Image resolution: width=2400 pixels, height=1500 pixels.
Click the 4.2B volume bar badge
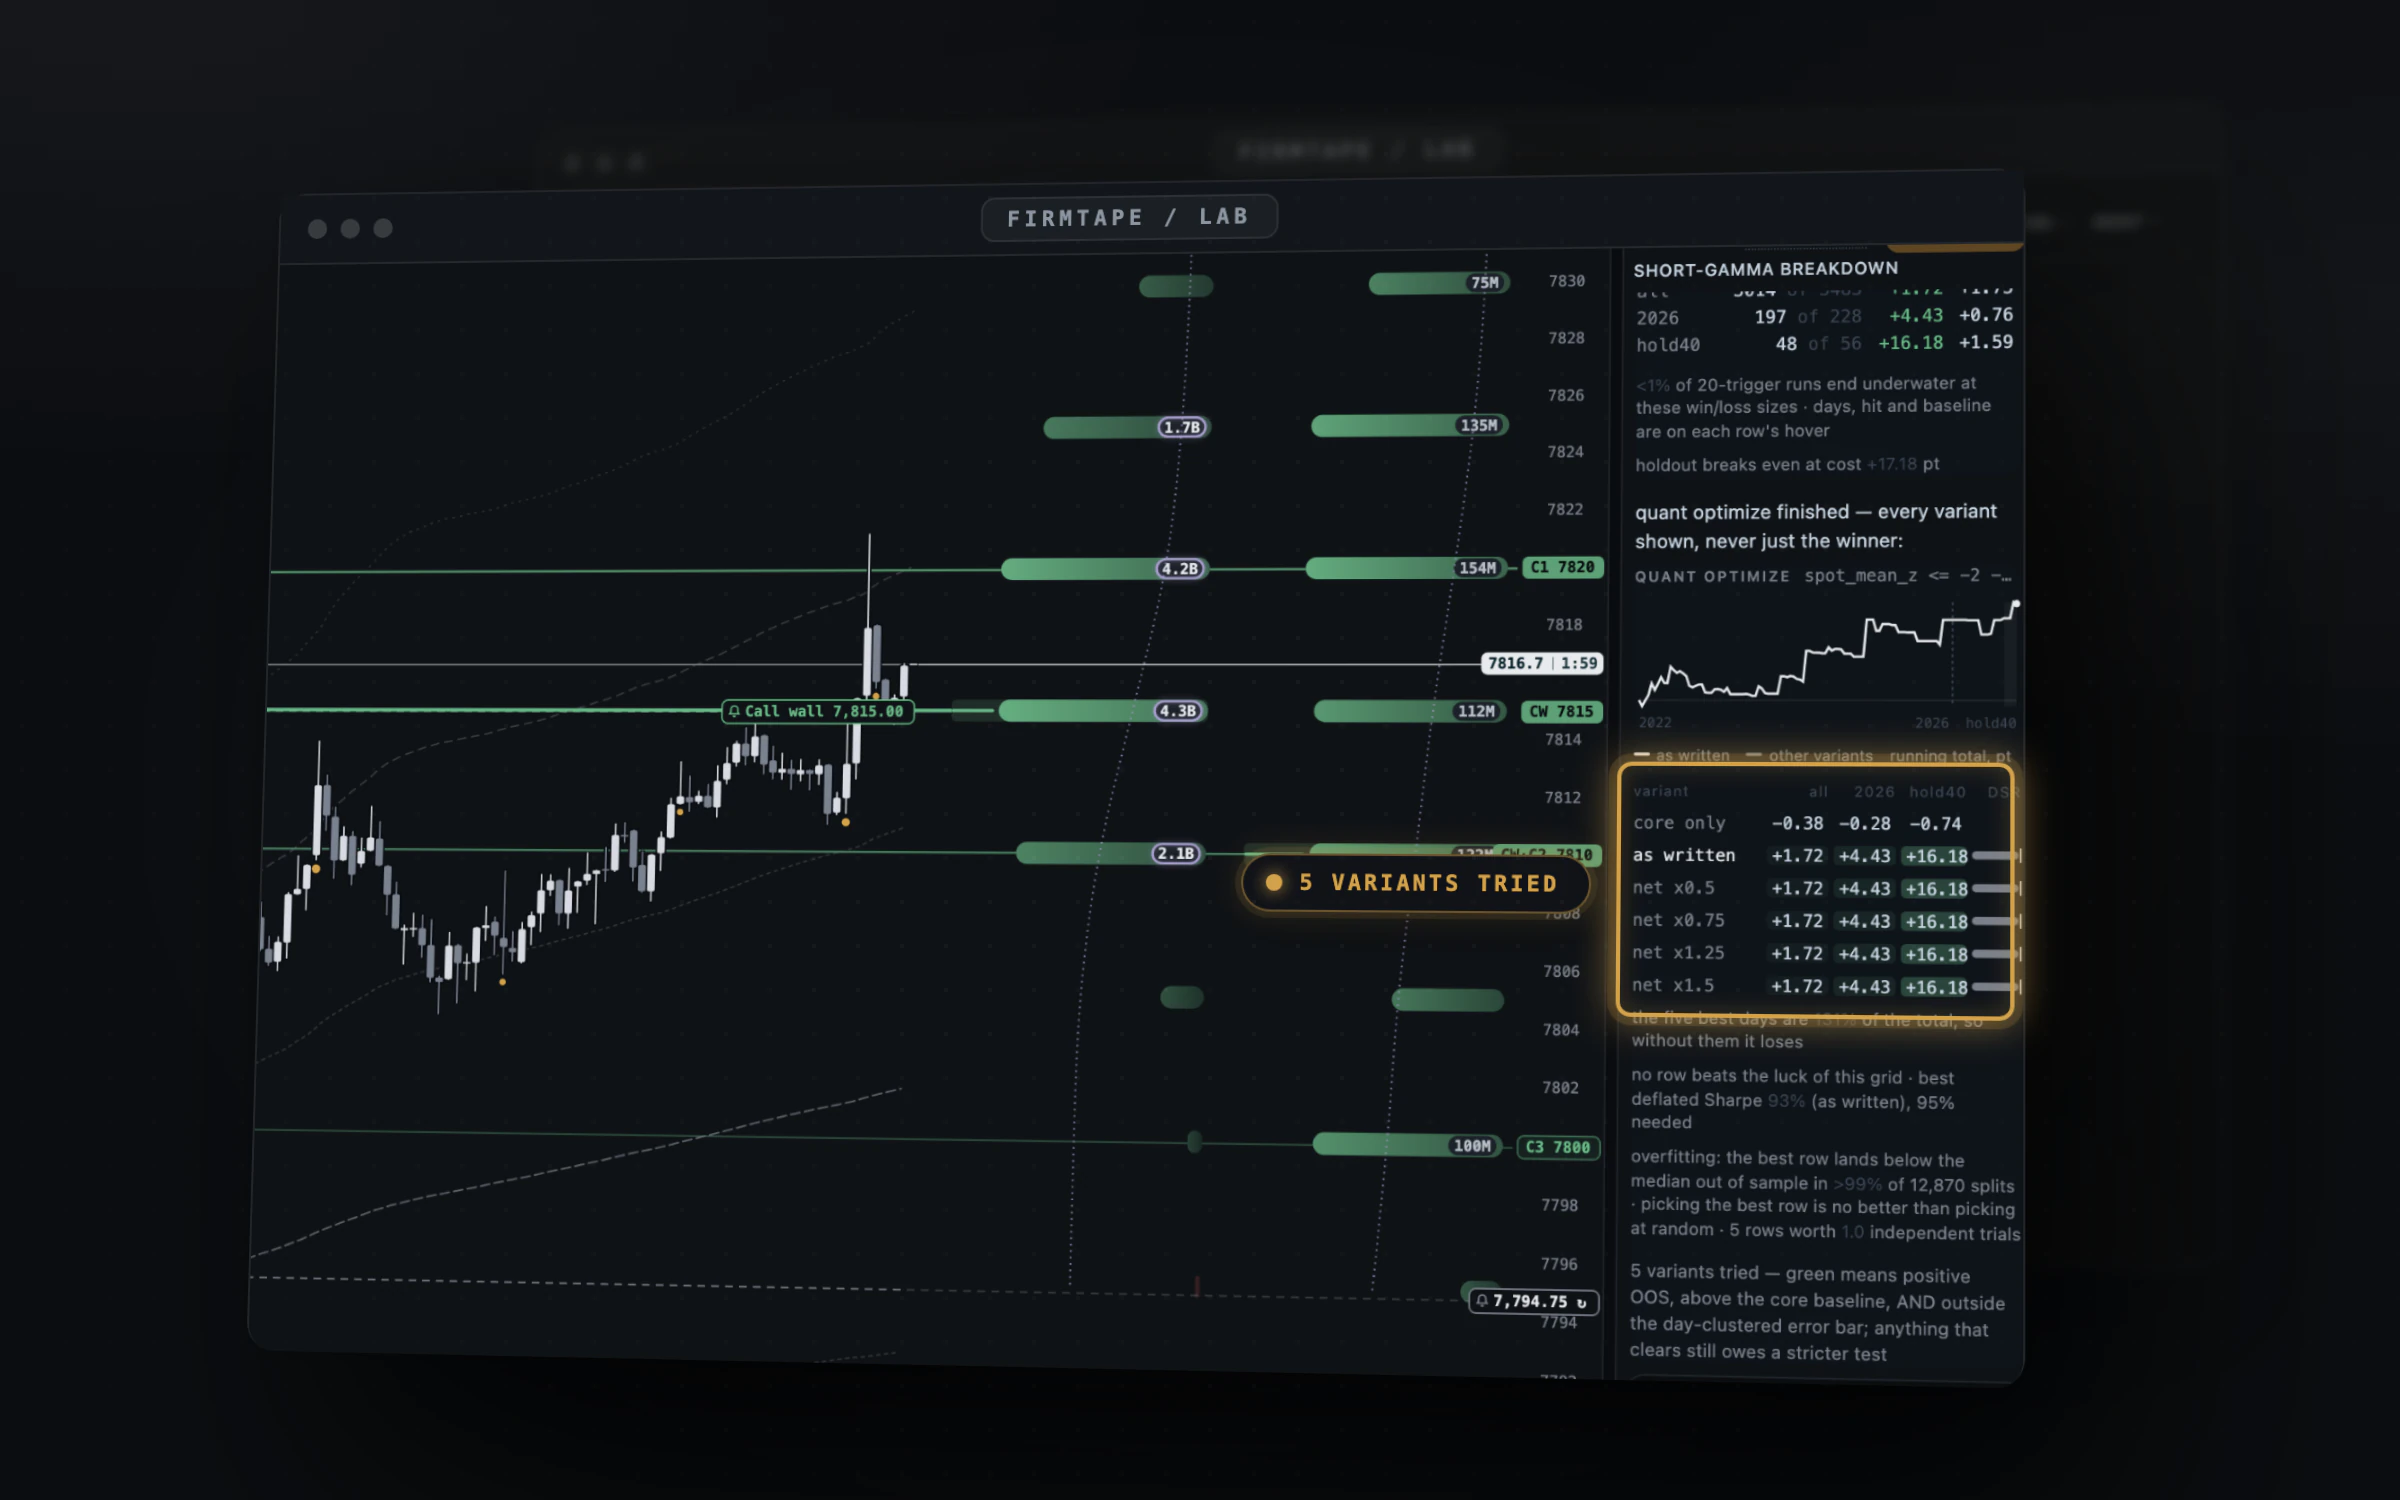[x=1181, y=568]
